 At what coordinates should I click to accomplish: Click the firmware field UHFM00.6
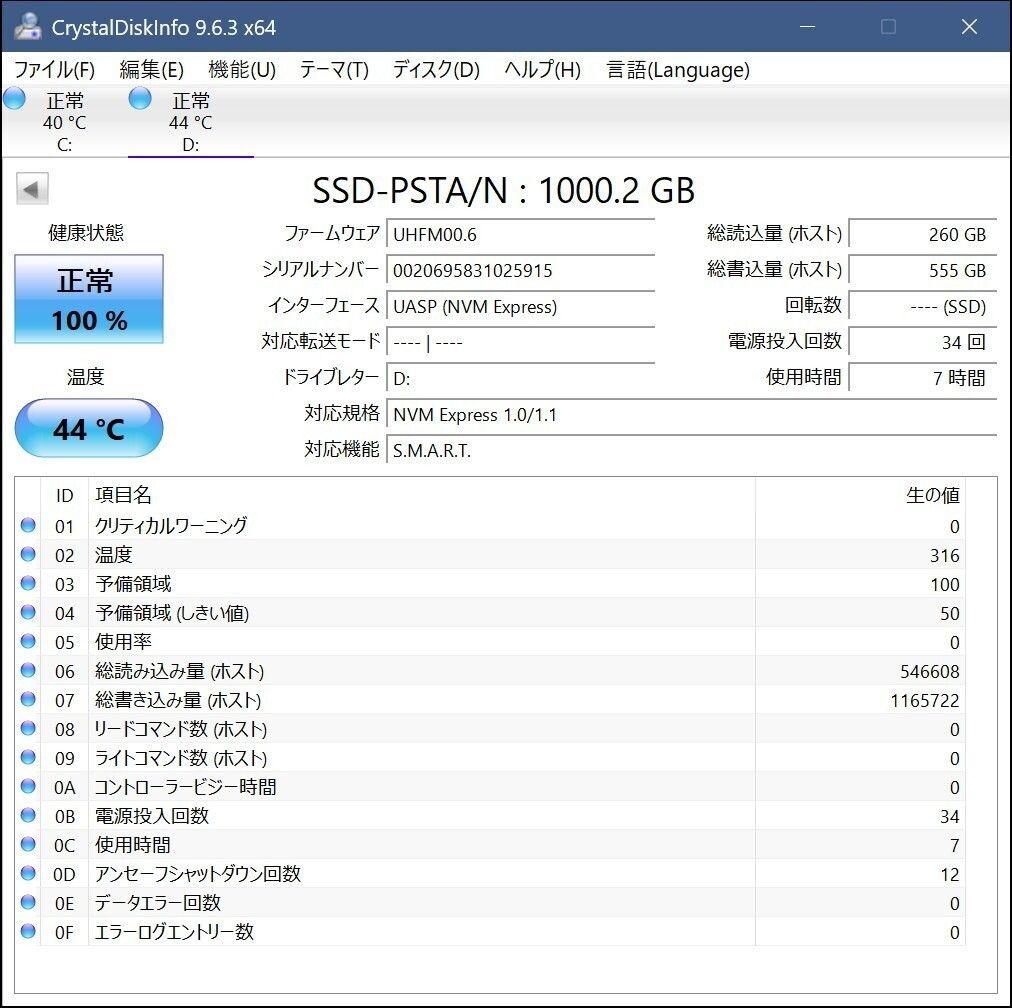click(x=520, y=234)
